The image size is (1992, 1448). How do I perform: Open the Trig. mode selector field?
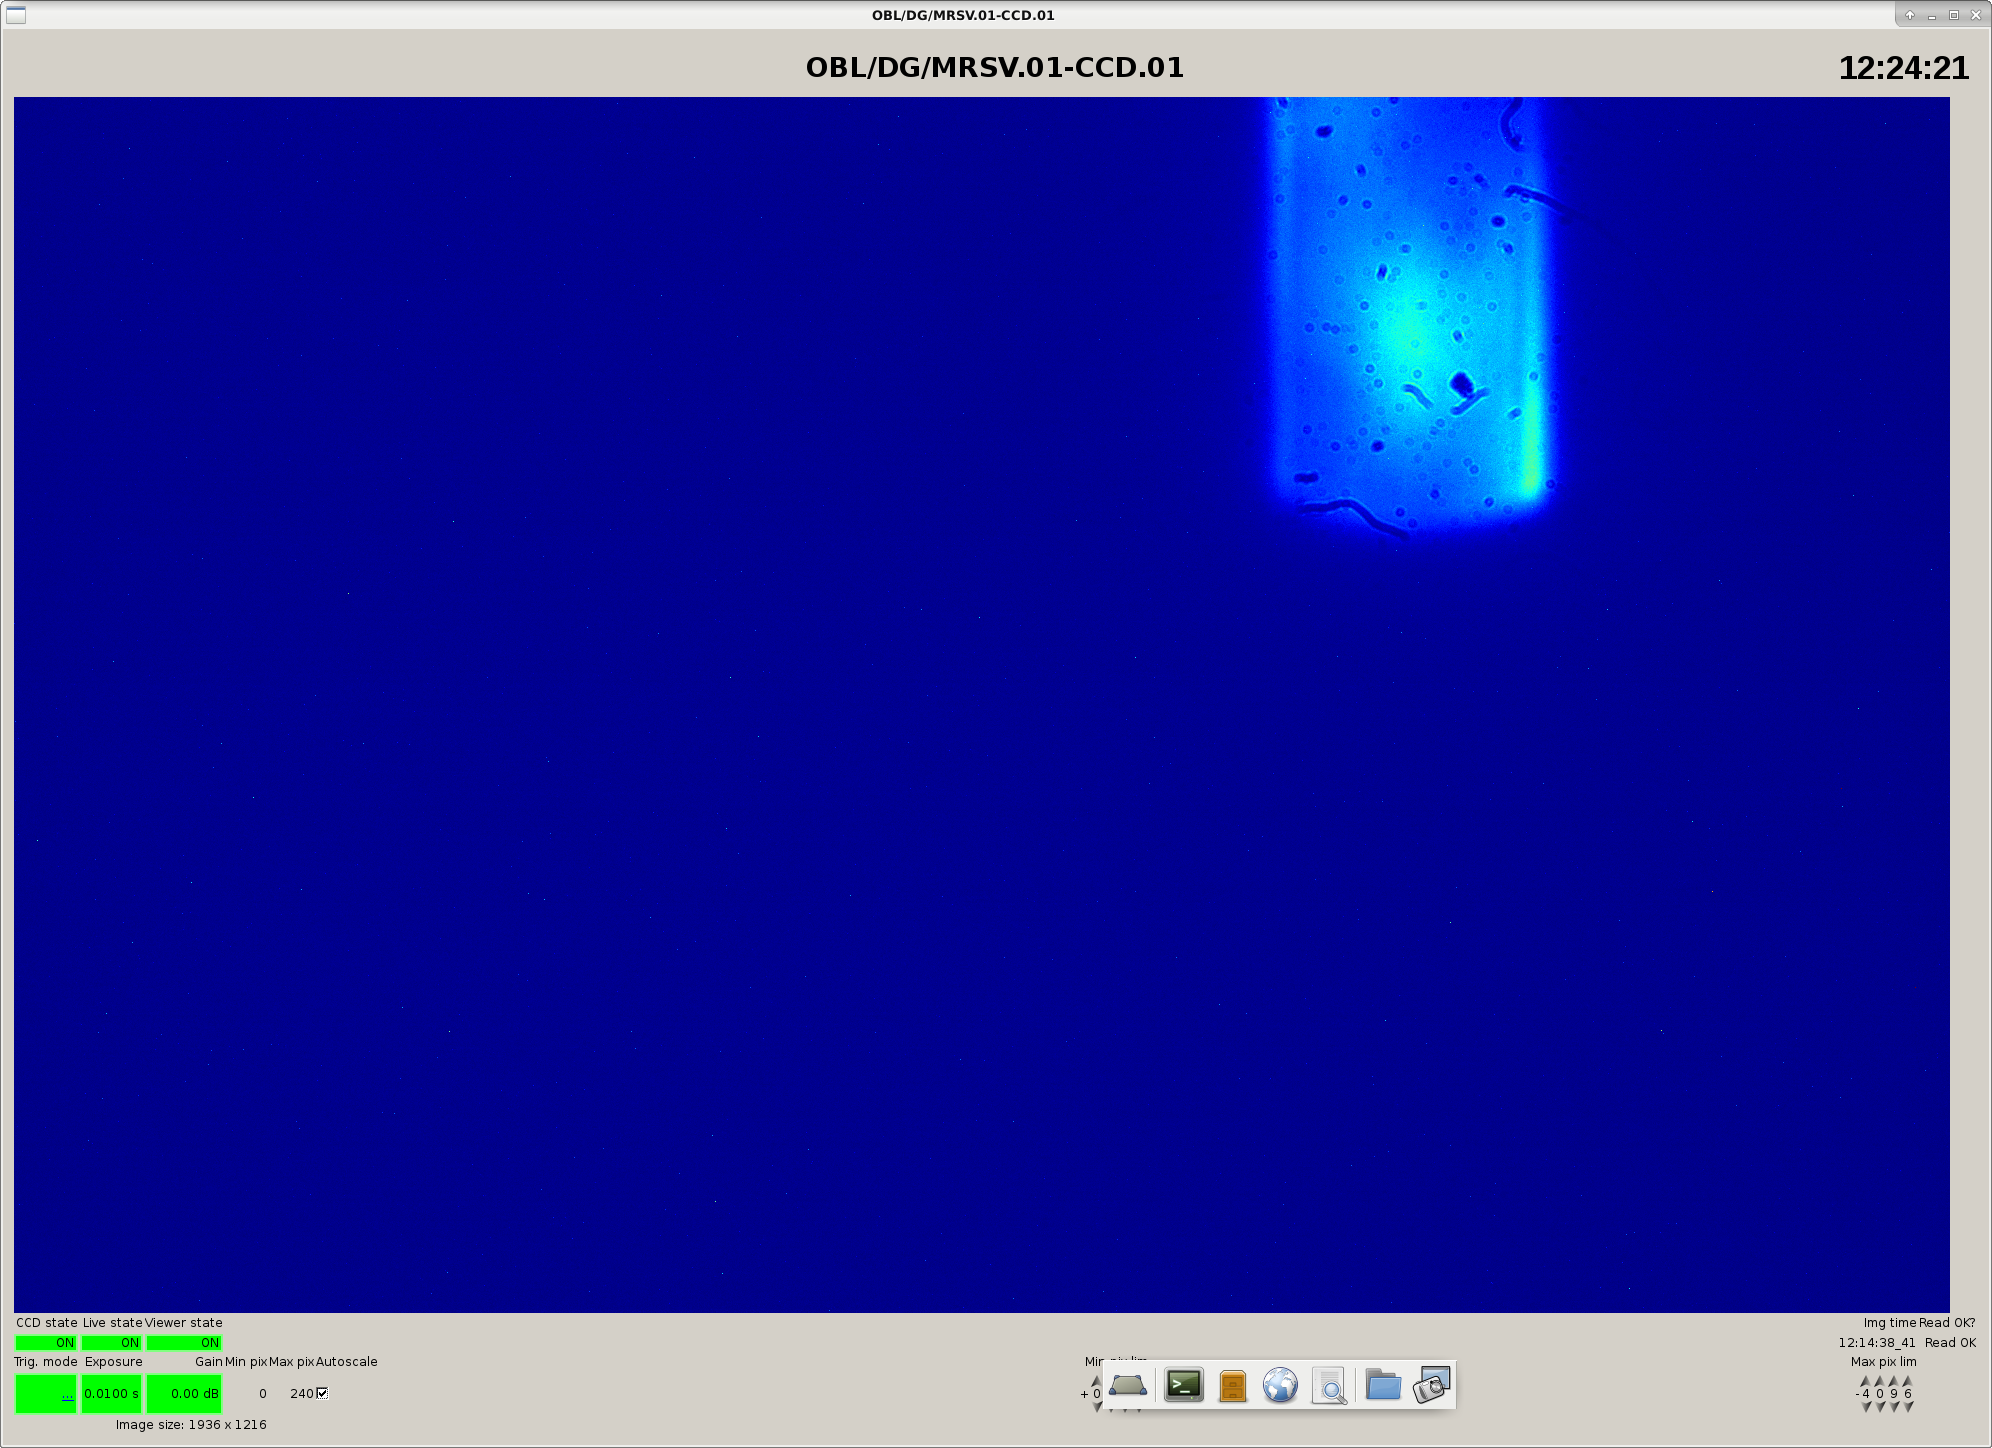tap(46, 1393)
